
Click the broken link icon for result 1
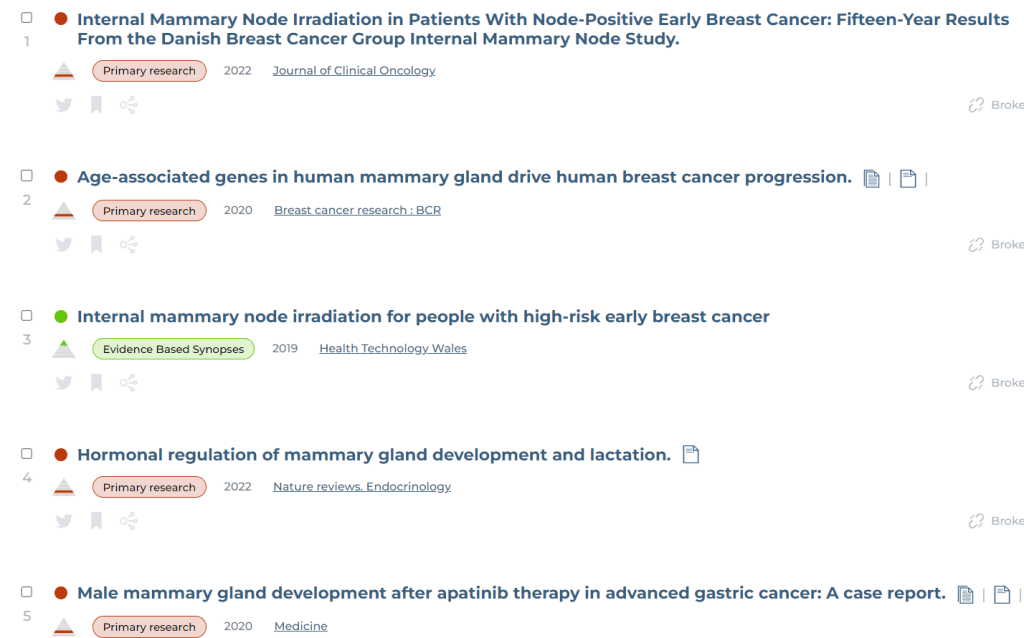pyautogui.click(x=976, y=105)
